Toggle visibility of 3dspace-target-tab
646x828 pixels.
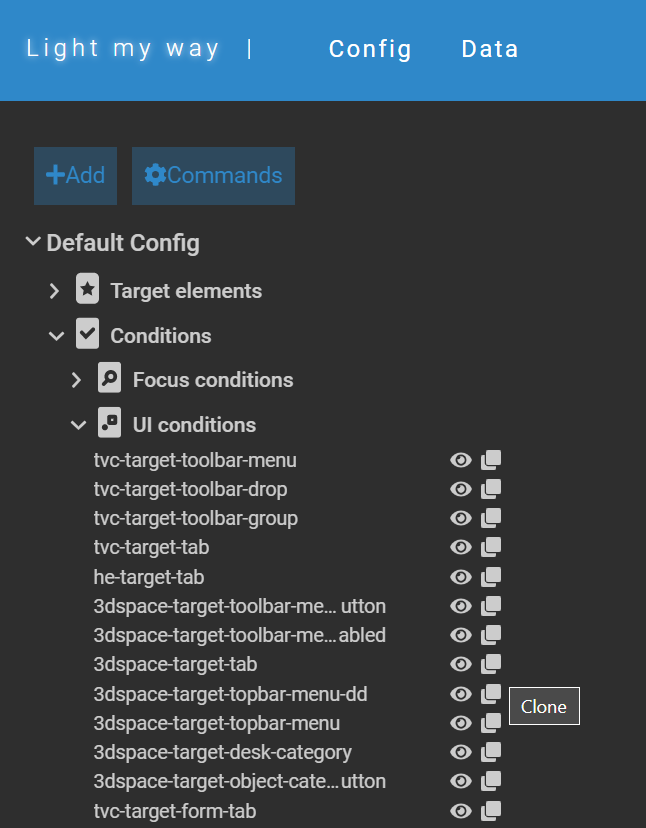click(x=461, y=664)
